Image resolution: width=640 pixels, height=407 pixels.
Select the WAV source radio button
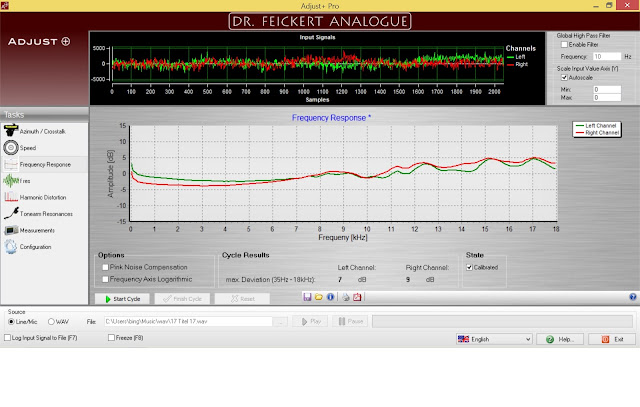click(x=51, y=322)
